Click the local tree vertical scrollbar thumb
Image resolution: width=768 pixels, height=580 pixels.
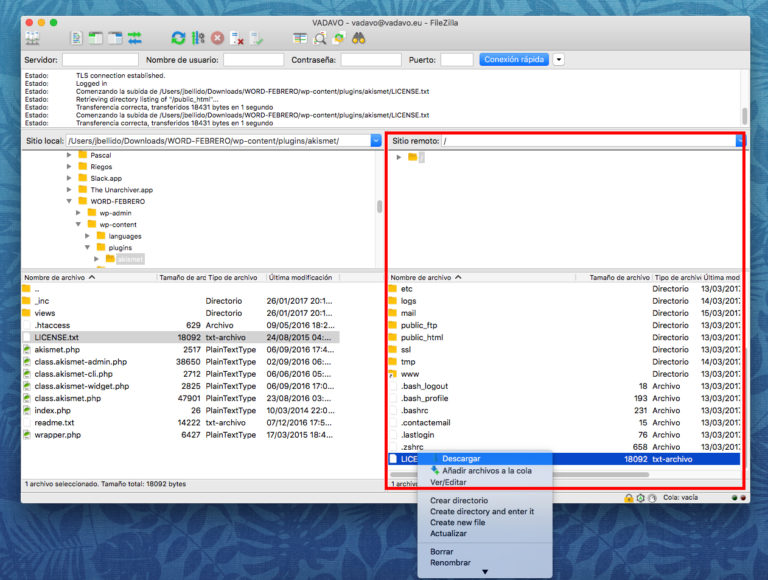pos(379,206)
